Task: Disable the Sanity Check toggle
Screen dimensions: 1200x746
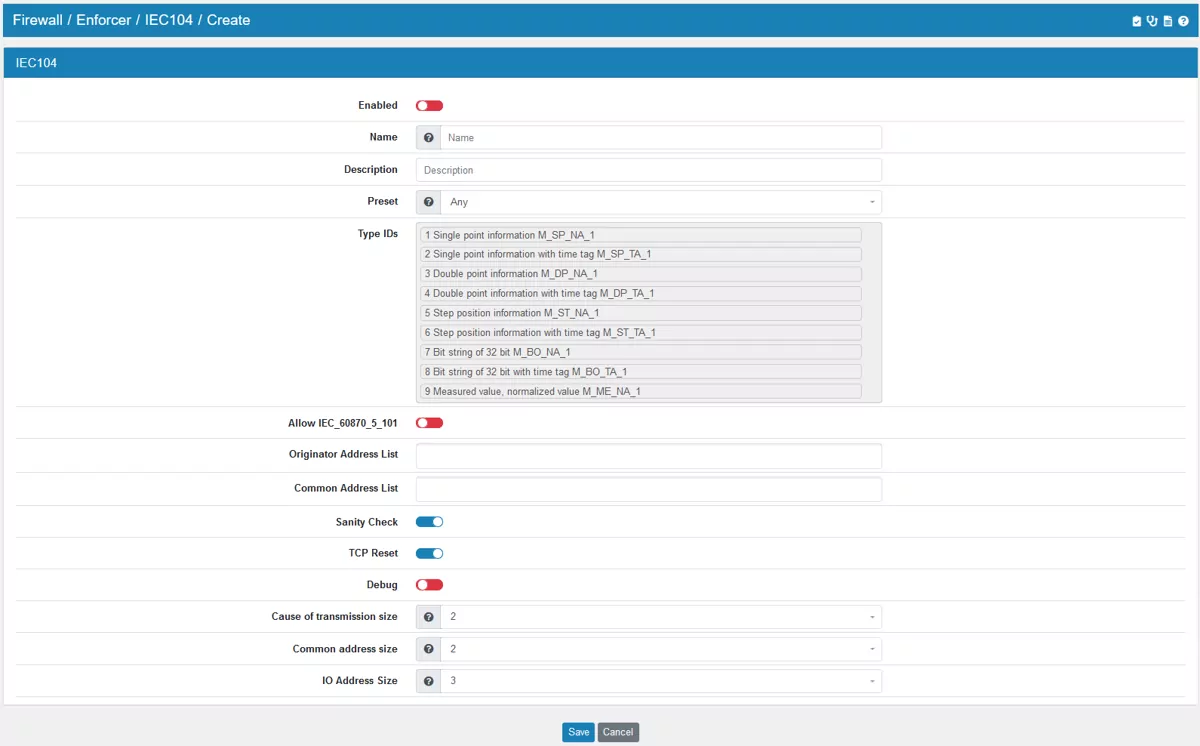Action: [429, 522]
